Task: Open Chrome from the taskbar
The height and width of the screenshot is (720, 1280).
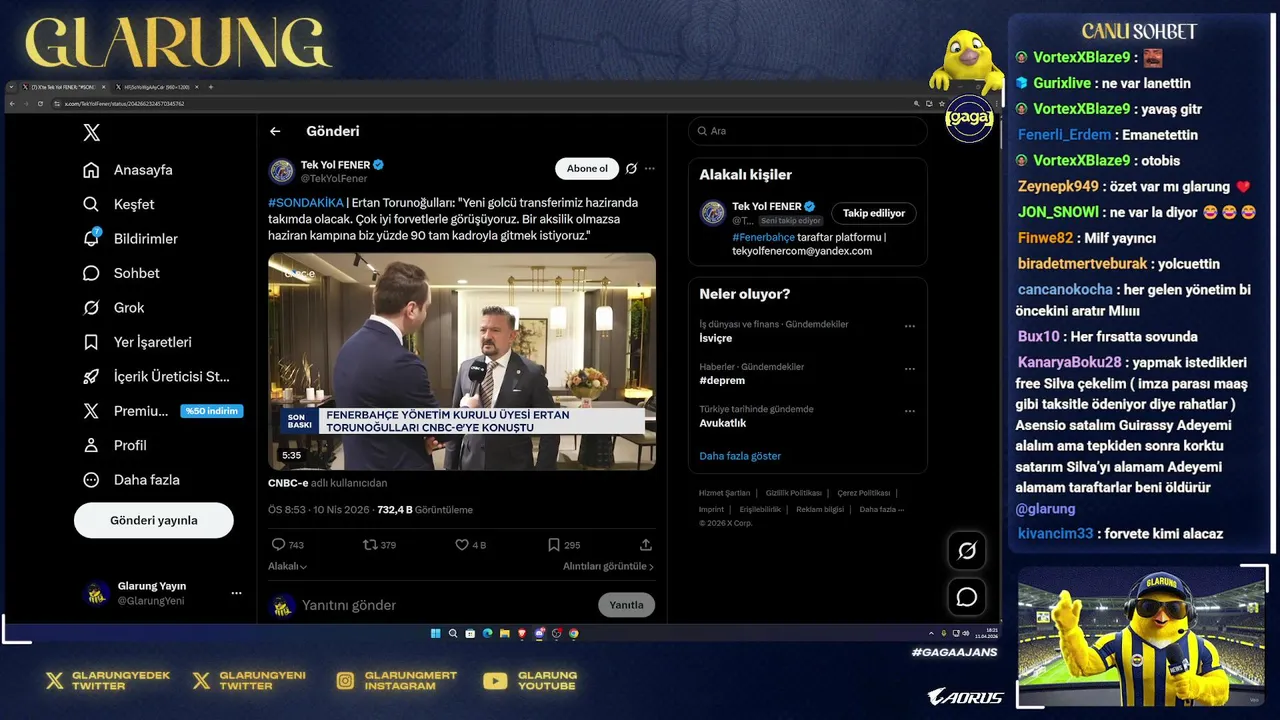Action: click(574, 633)
